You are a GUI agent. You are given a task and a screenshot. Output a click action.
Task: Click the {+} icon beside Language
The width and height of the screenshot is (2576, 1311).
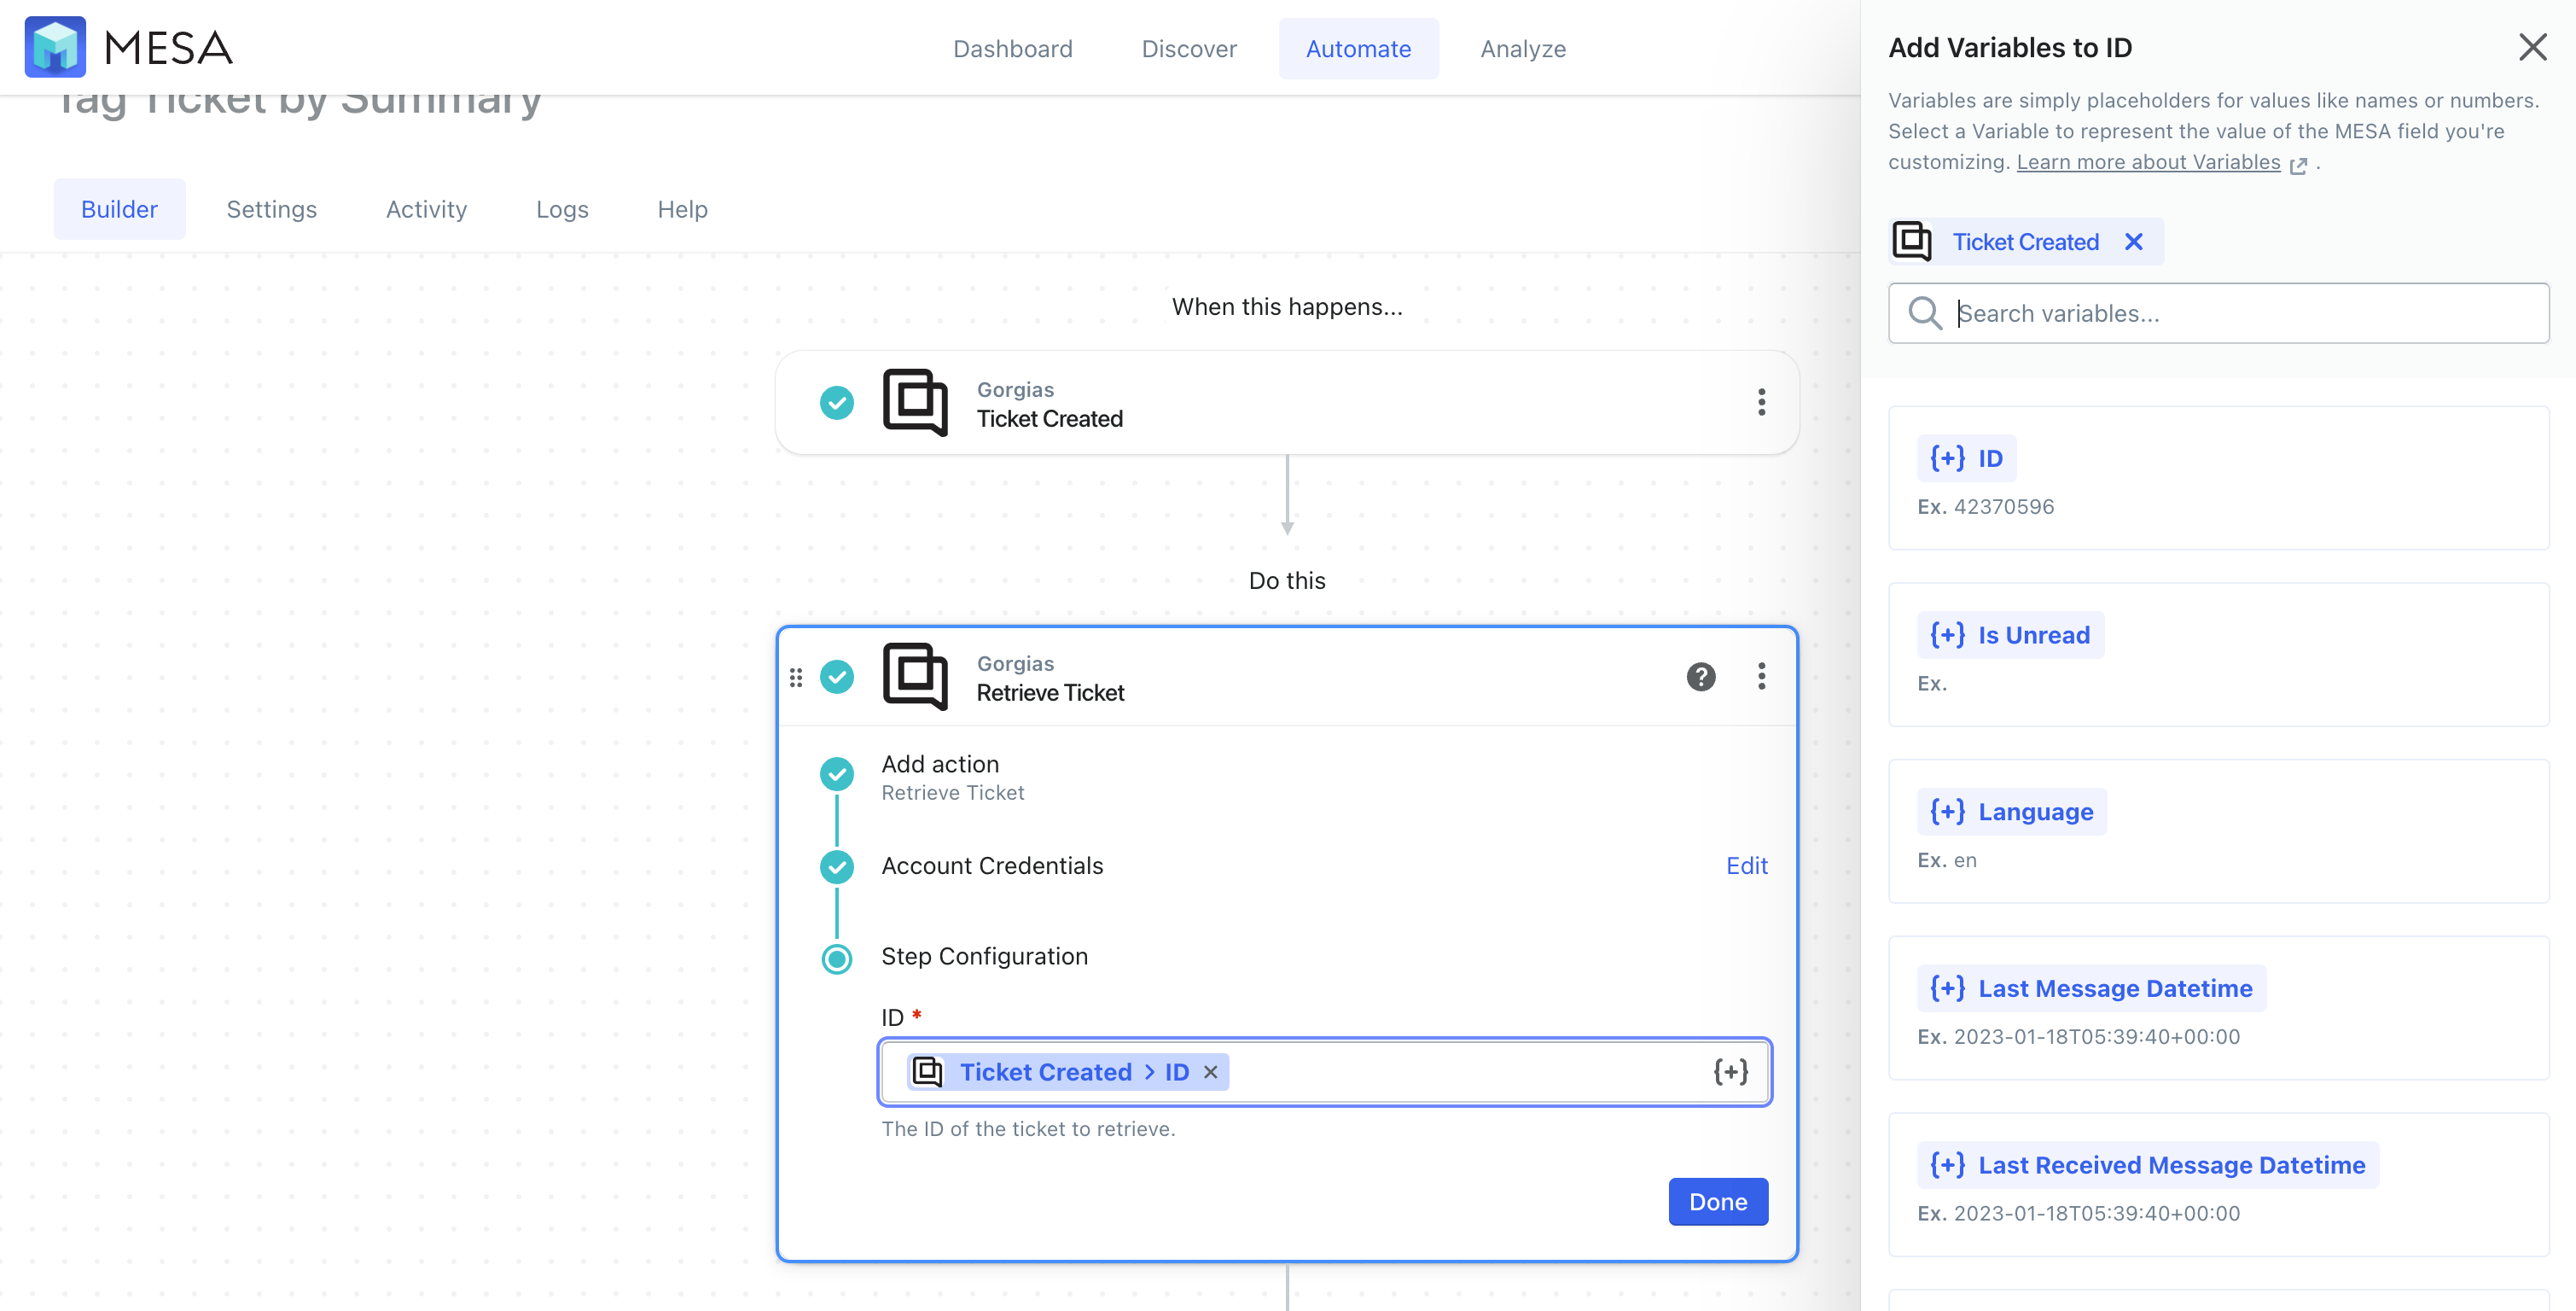point(1947,812)
